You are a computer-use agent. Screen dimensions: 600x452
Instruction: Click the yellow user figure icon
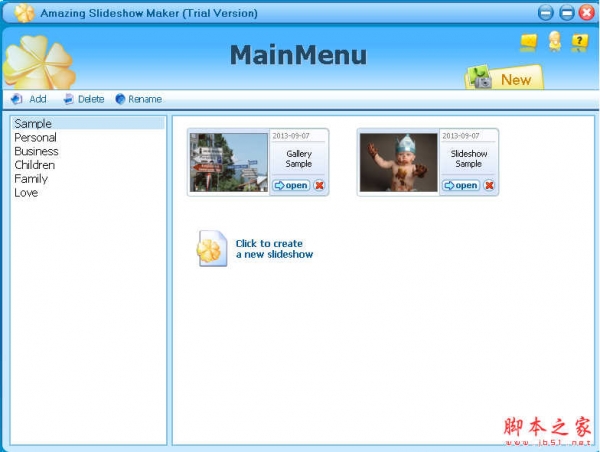pos(554,41)
